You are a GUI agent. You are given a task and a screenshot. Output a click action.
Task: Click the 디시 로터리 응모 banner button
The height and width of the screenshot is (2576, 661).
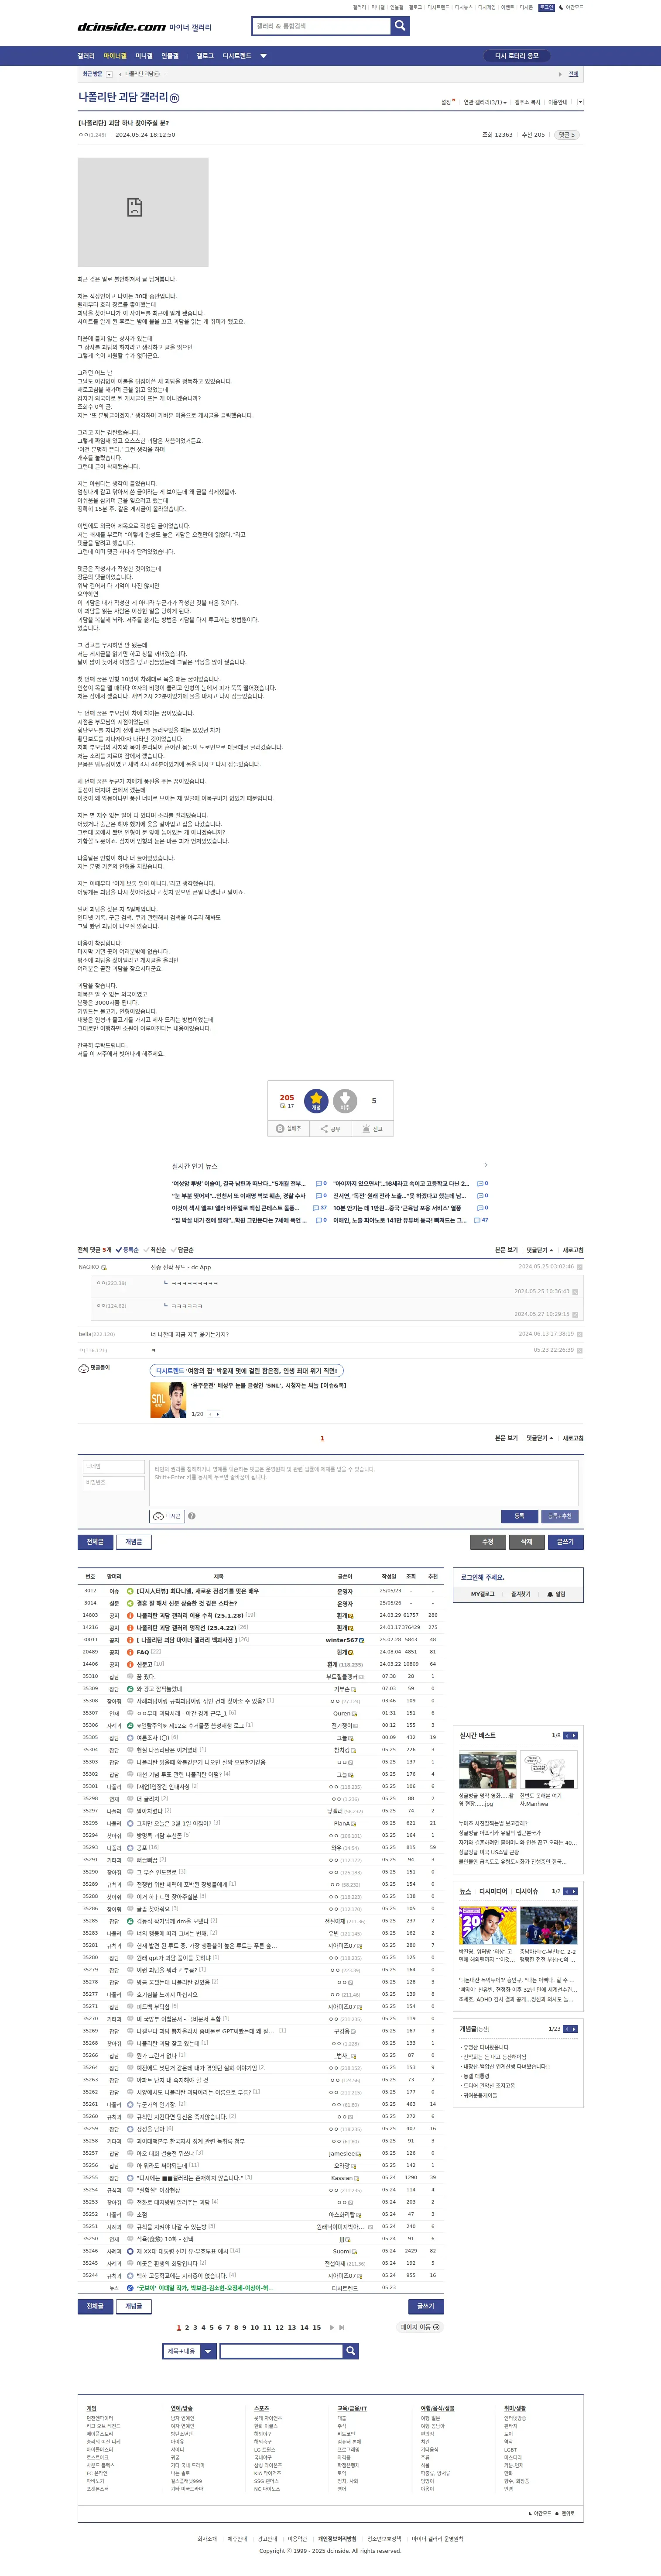click(516, 56)
